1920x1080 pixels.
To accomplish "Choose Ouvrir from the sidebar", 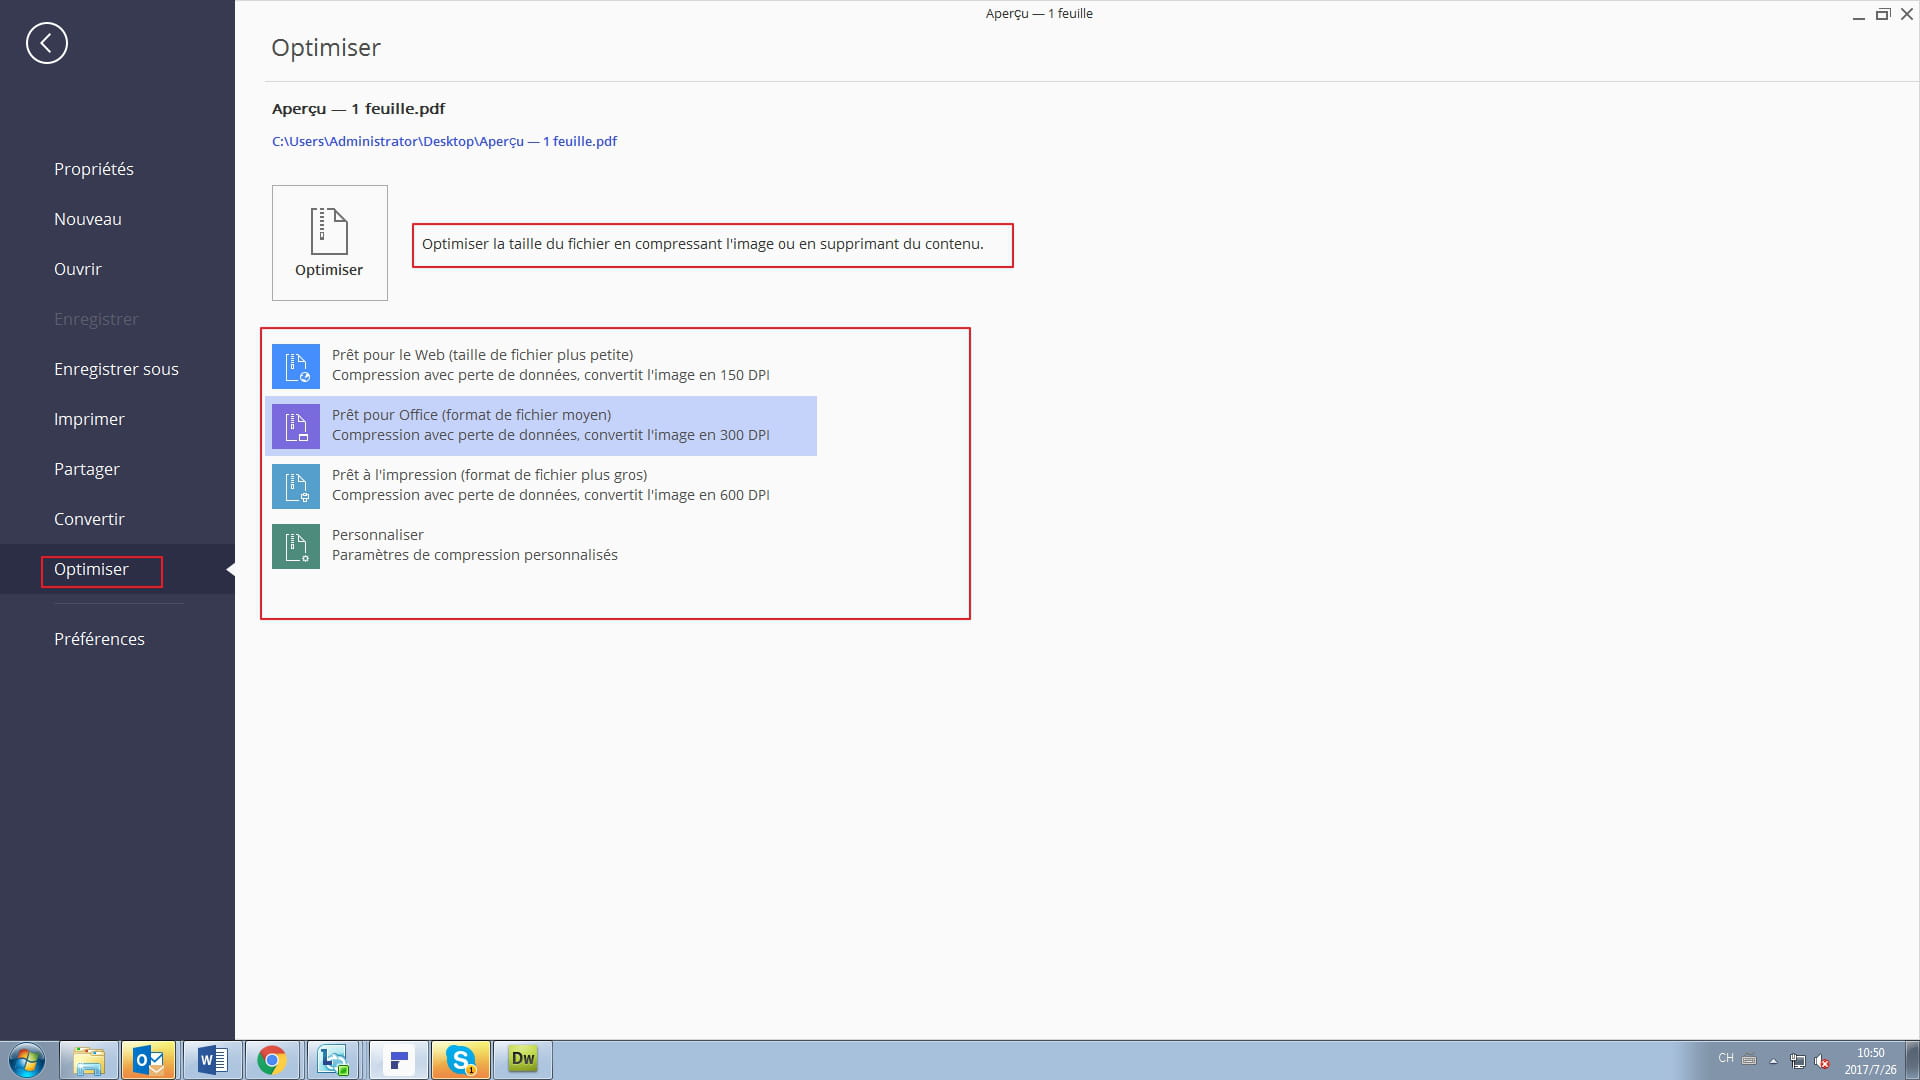I will pos(78,269).
